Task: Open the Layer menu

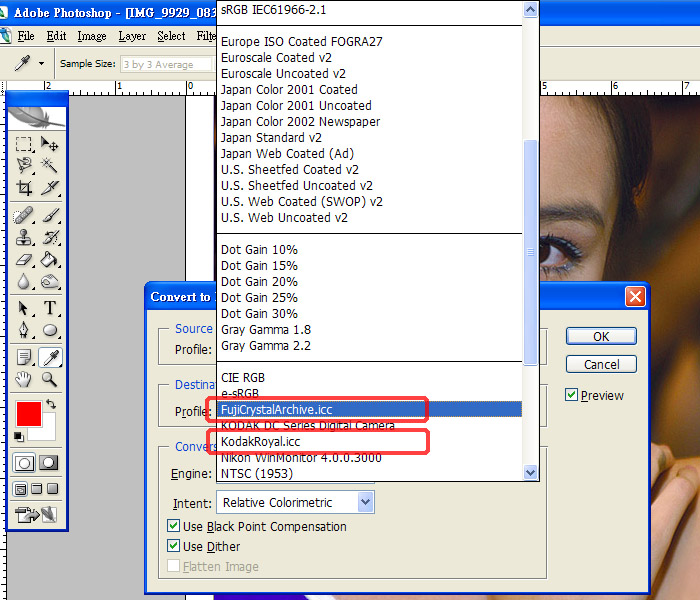Action: tap(132, 36)
